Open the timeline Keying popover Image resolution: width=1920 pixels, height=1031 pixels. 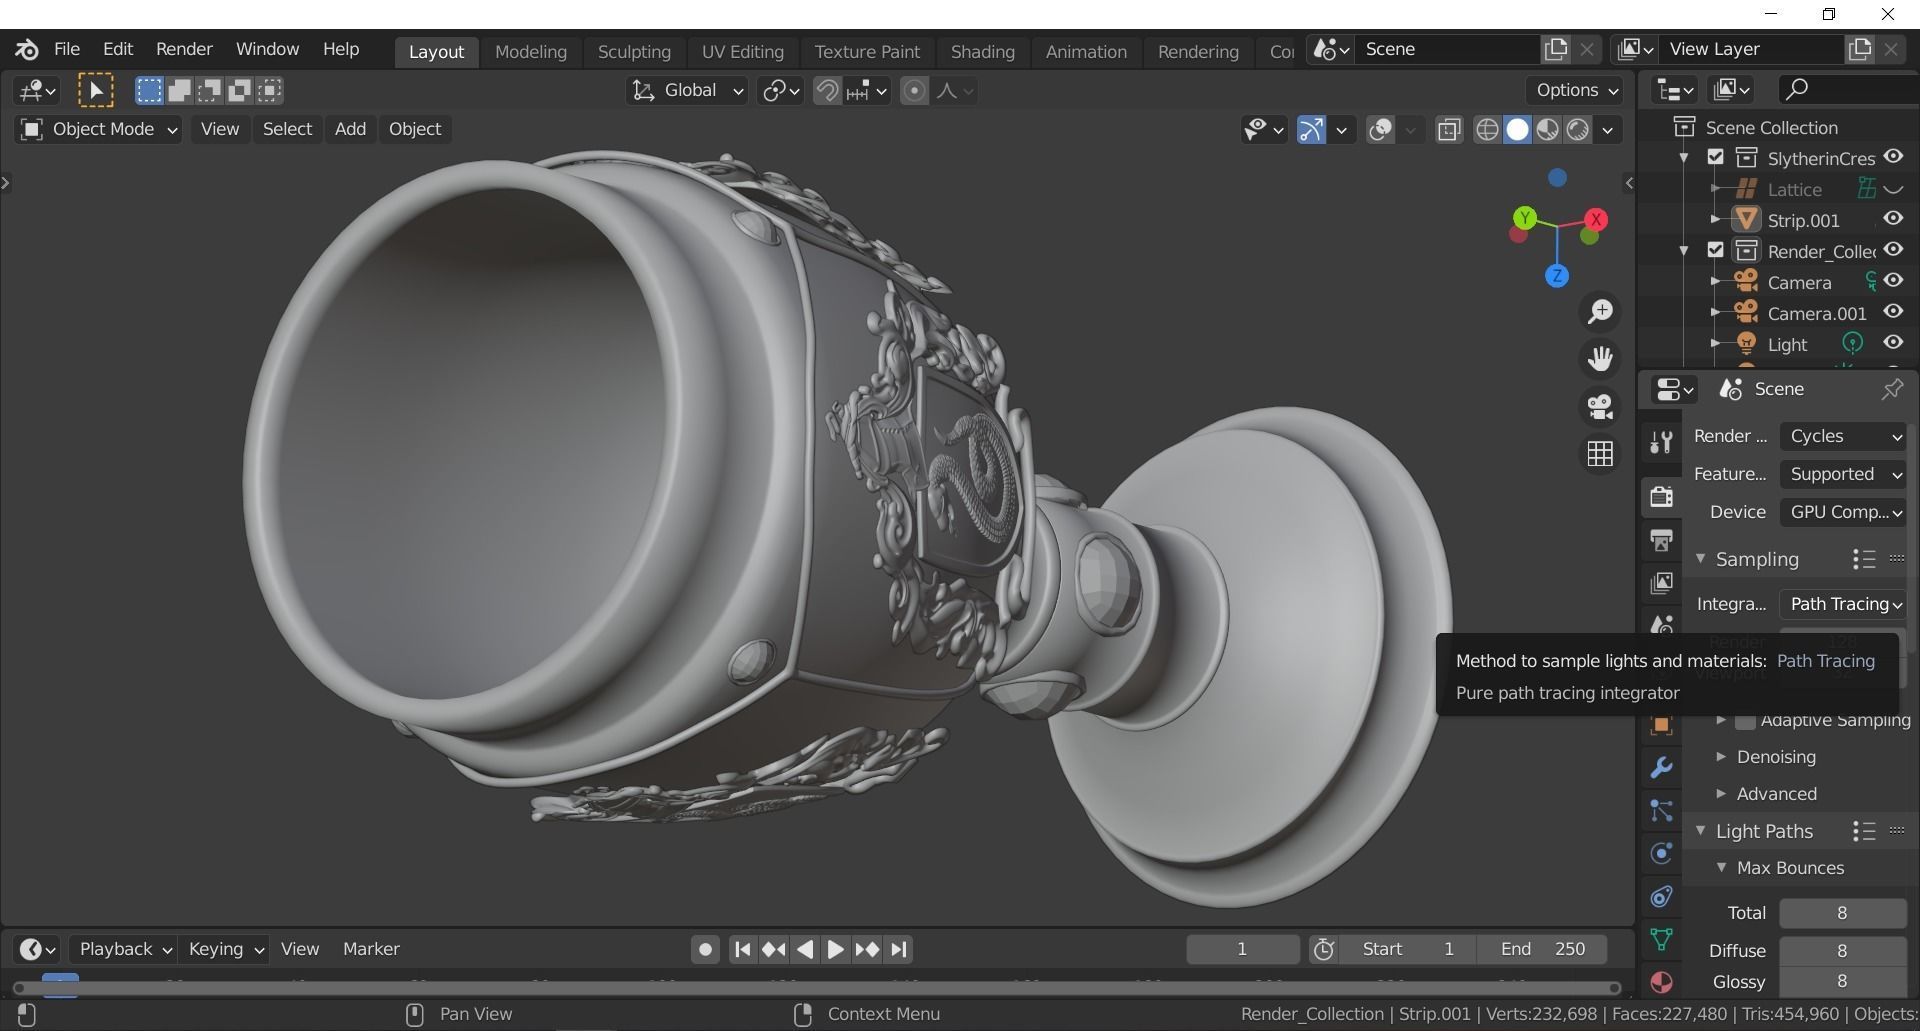click(225, 949)
